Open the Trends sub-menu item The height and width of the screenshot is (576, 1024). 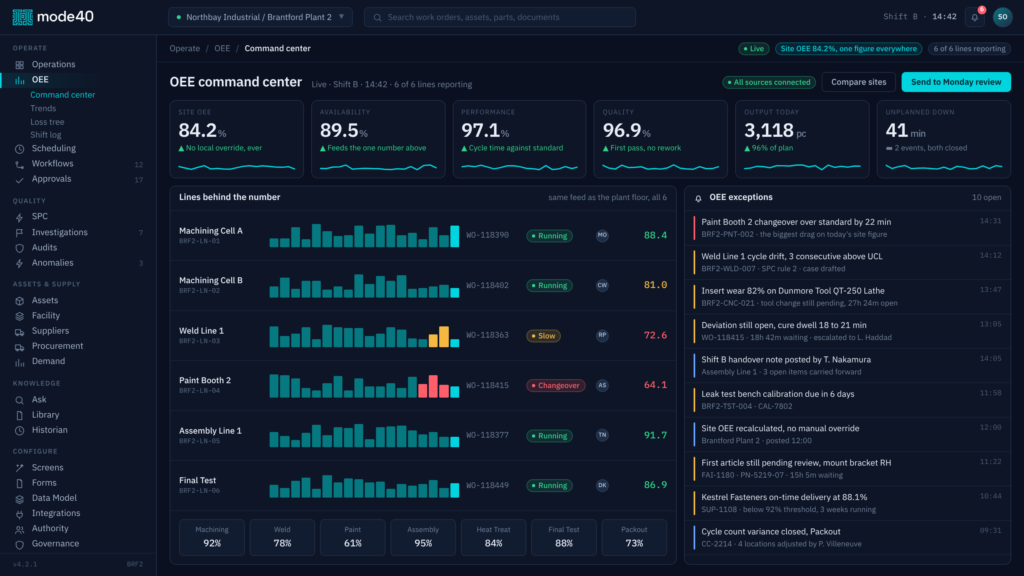click(x=43, y=108)
